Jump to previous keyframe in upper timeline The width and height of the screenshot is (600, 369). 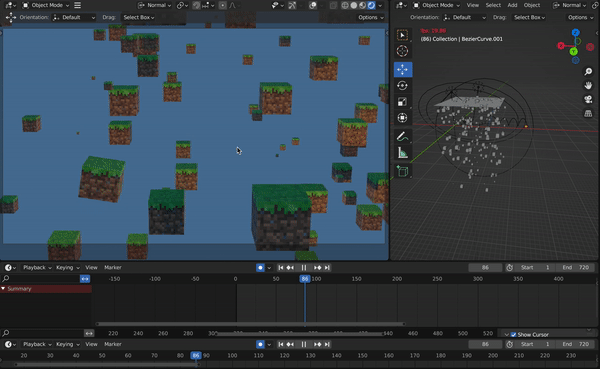click(290, 268)
